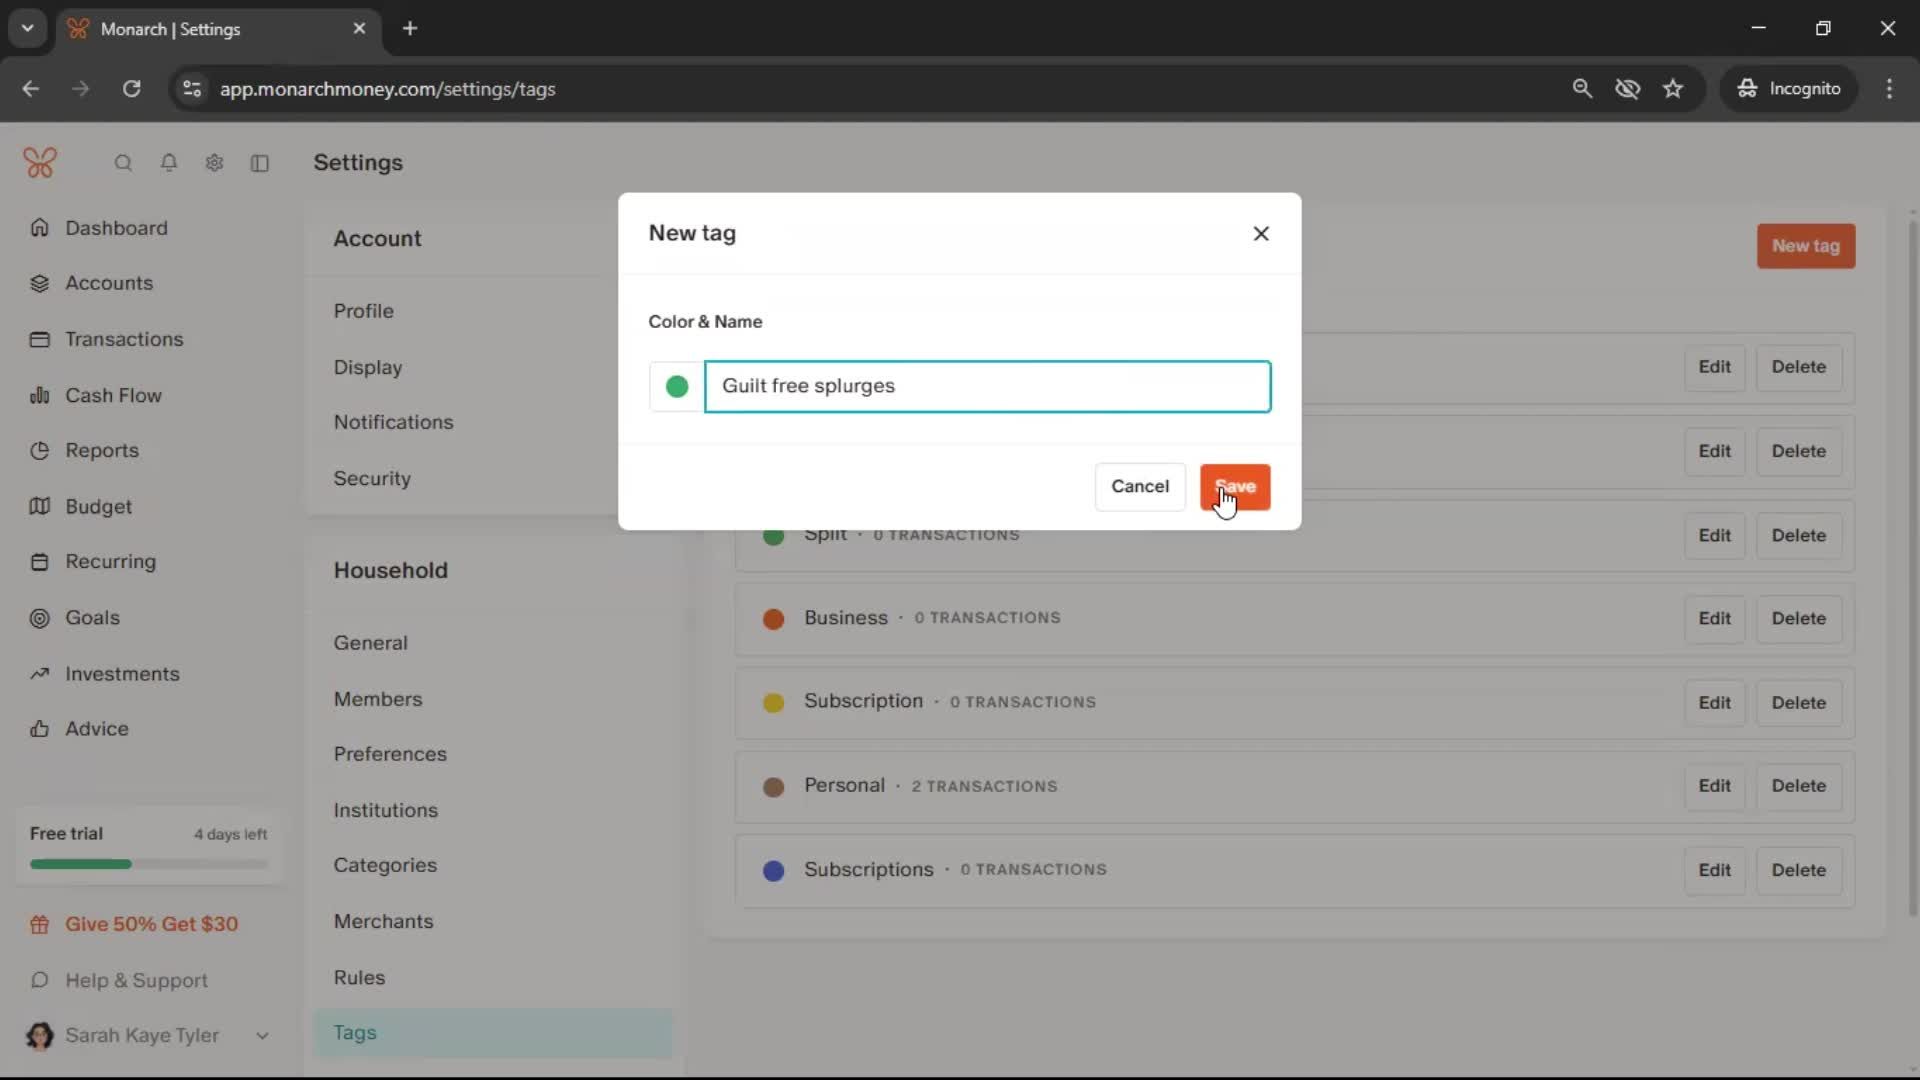
Task: Open browser tab search dropdown
Action: pos(28,28)
